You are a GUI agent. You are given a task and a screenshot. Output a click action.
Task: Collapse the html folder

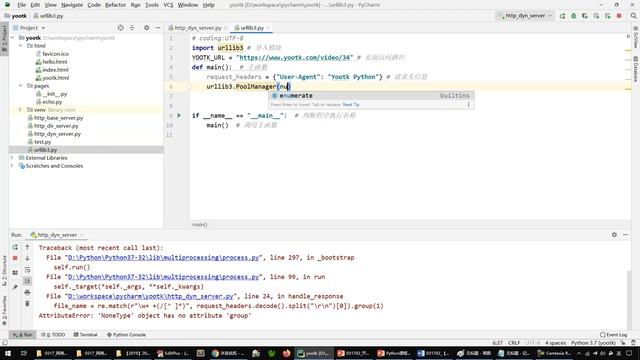21,46
